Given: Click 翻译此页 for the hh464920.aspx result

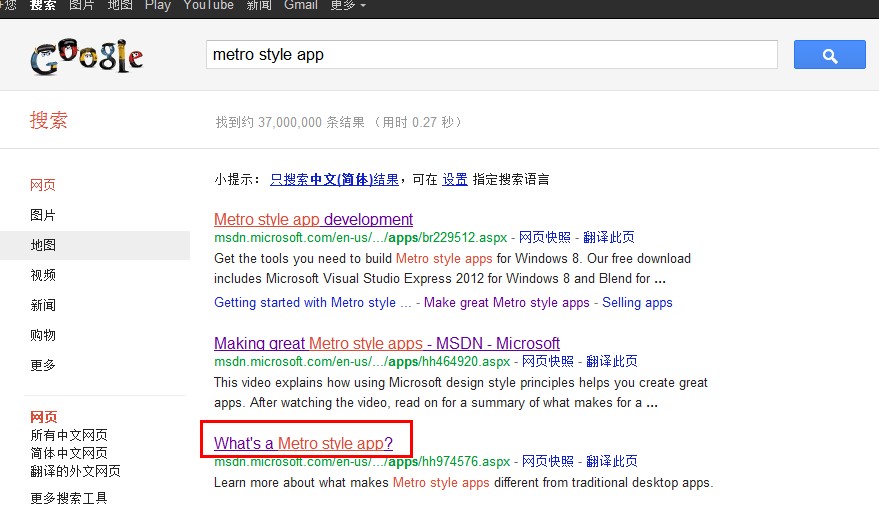Looking at the screenshot, I should coord(612,361).
